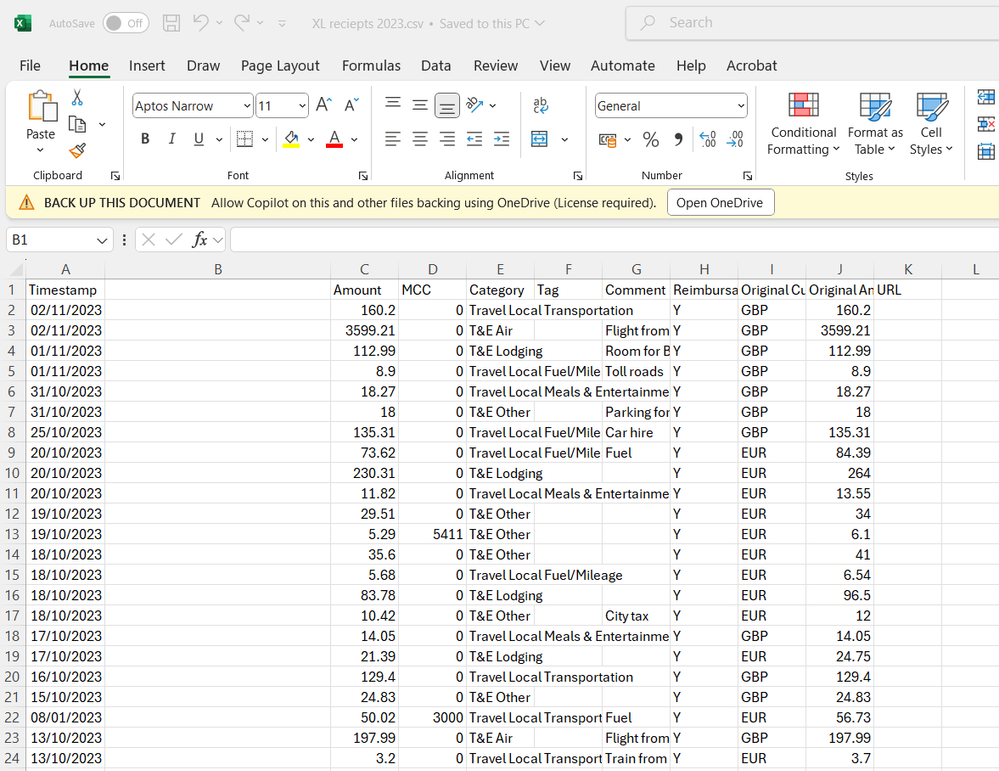Open the Formulas ribbon tab
Image resolution: width=999 pixels, height=771 pixels.
tap(371, 66)
